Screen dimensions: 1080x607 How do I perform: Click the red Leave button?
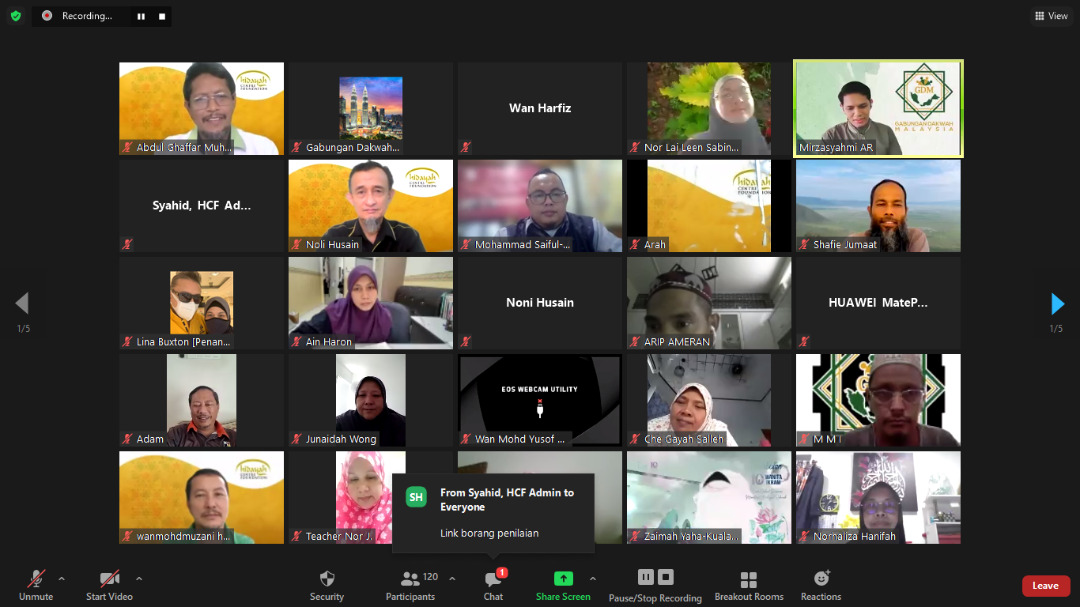(1045, 586)
